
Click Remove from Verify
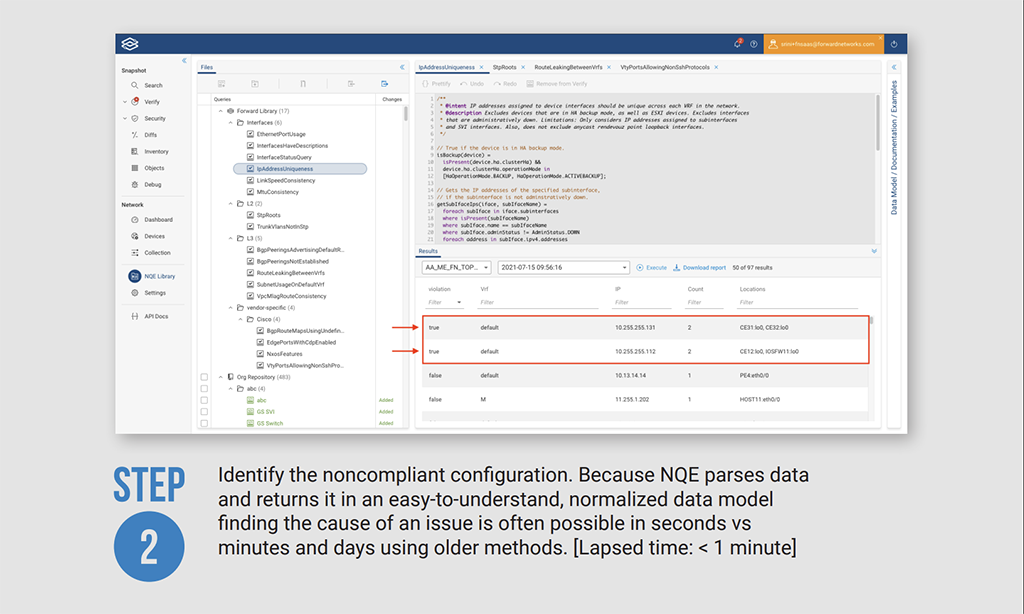[x=557, y=84]
